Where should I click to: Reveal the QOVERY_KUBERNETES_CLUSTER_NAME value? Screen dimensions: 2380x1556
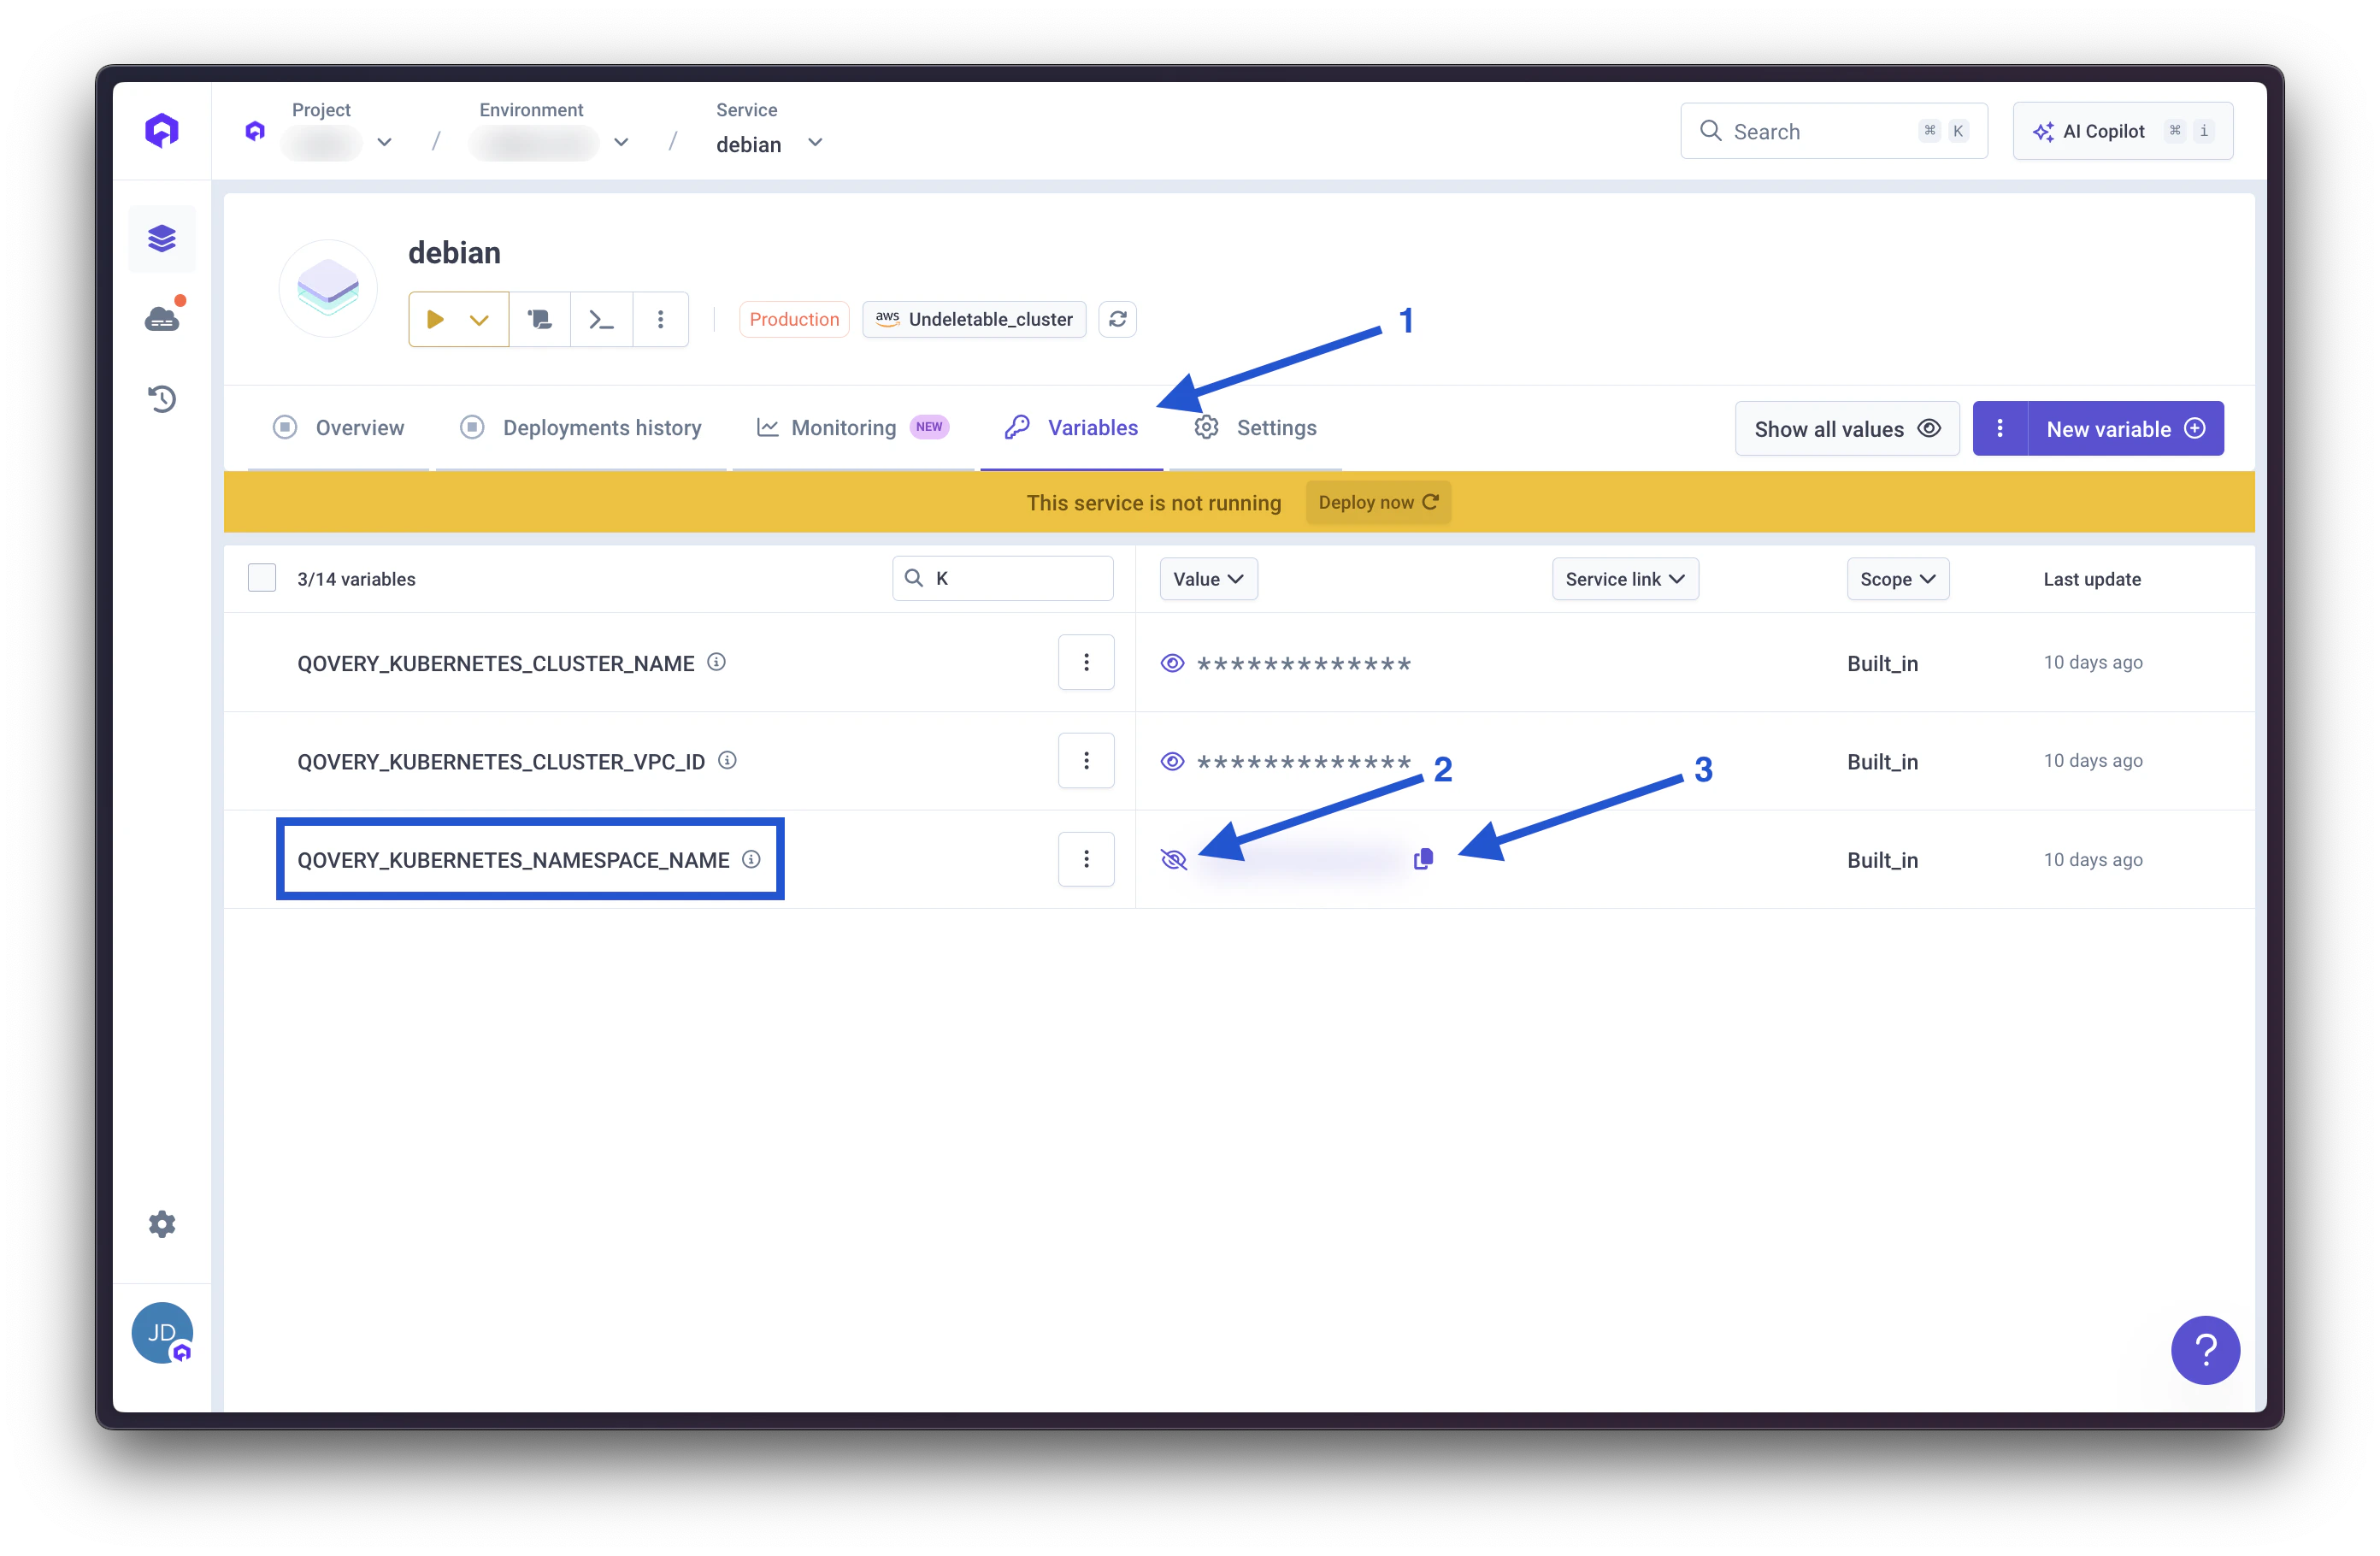tap(1172, 662)
